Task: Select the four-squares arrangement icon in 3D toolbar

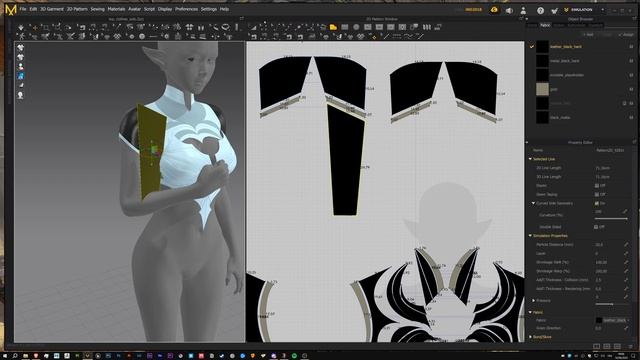Action: tap(189, 27)
